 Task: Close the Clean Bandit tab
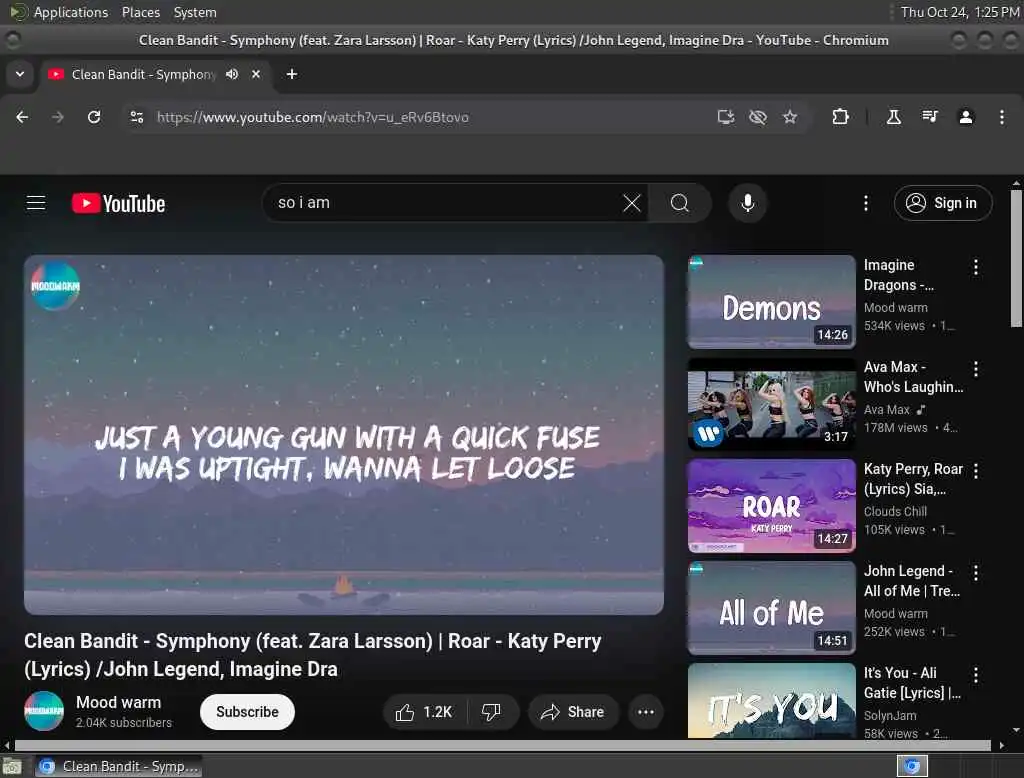click(256, 74)
